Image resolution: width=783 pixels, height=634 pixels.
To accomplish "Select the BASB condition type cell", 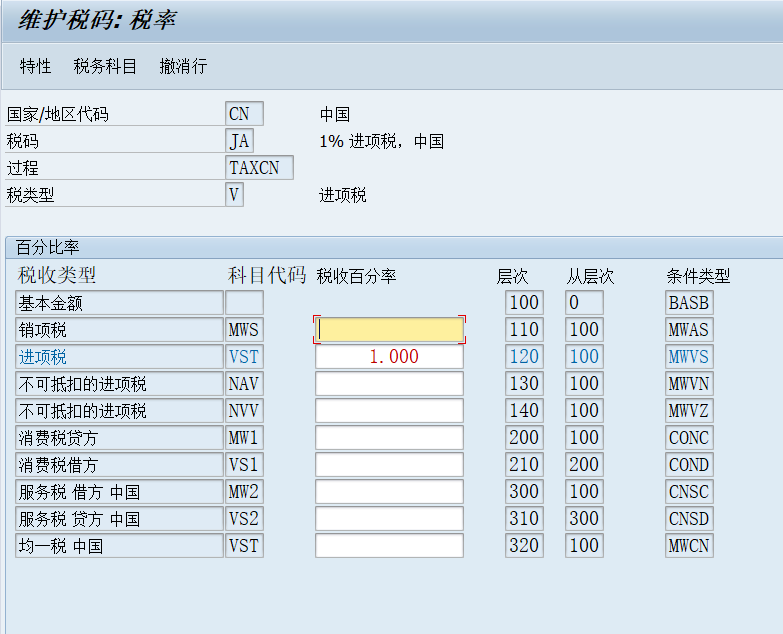I will 689,303.
